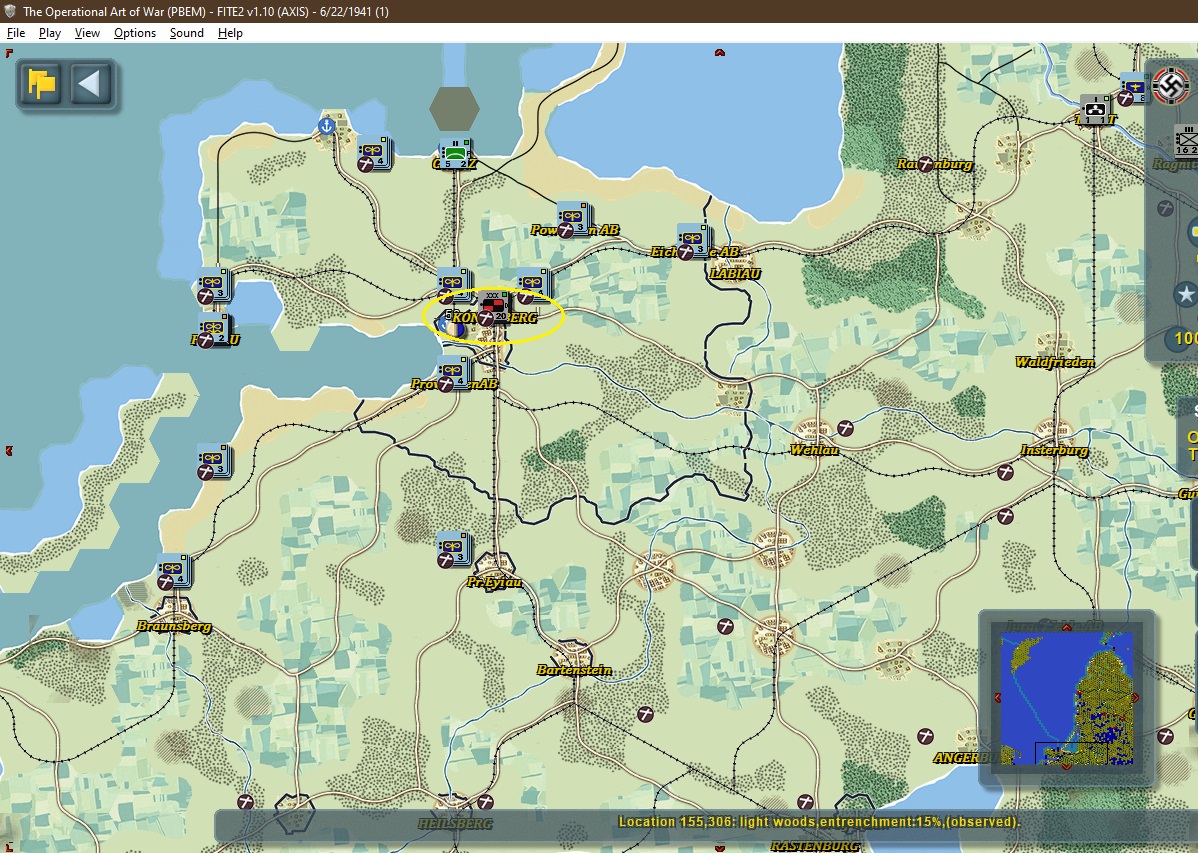Select the blue aircraft unit near Tilsit
1198x853 pixels.
click(1133, 87)
